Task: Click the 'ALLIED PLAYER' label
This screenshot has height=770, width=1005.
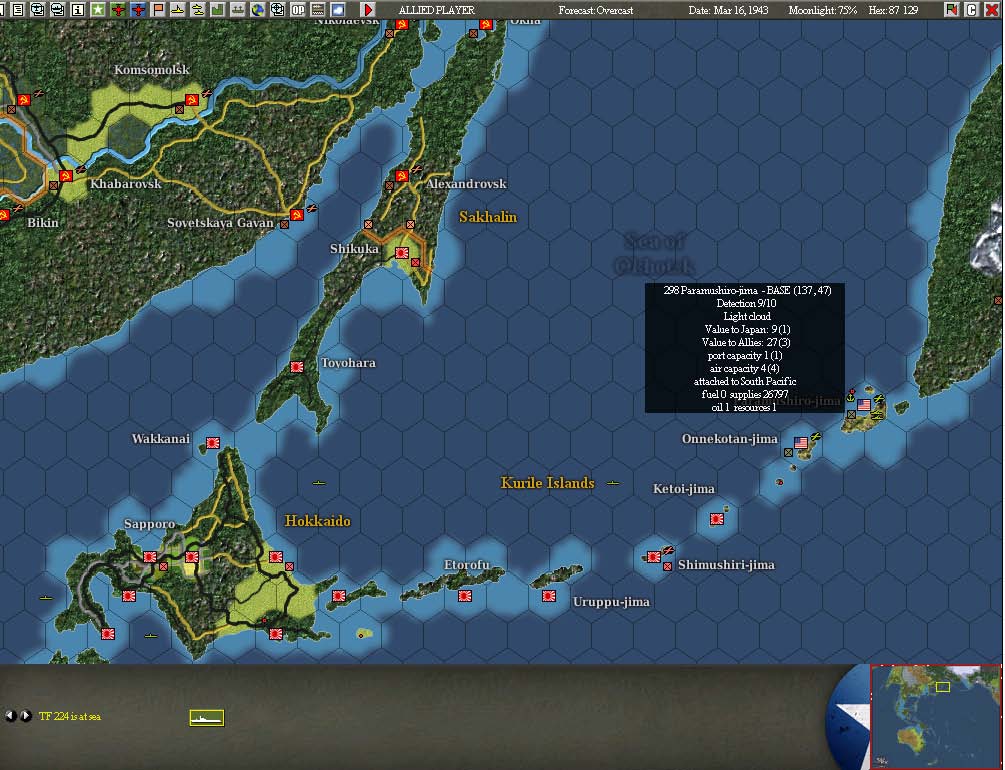Action: (436, 10)
